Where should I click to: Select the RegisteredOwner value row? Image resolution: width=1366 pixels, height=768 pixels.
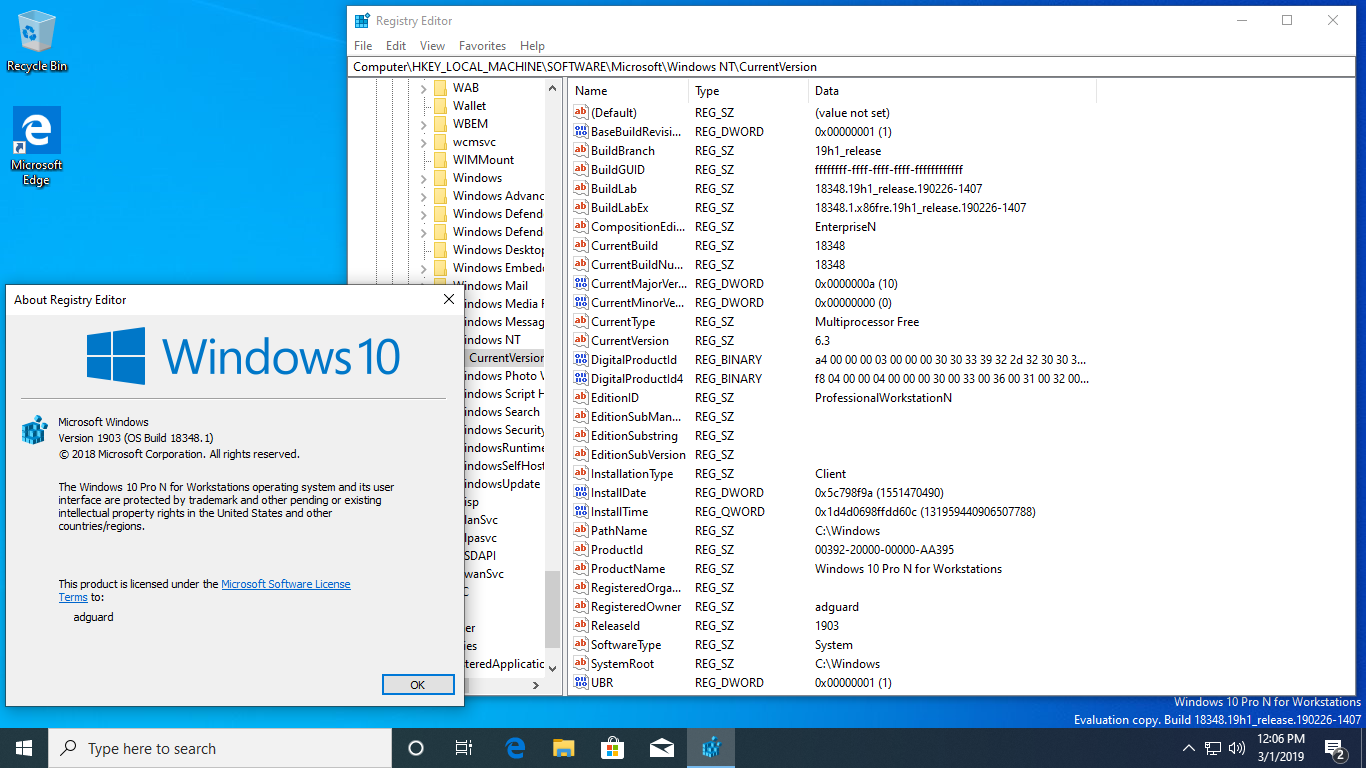[x=832, y=607]
